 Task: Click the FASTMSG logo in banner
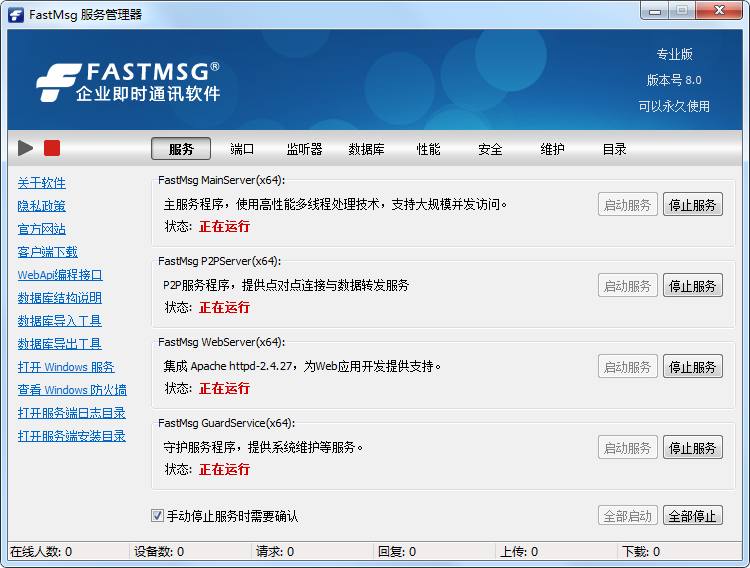coord(128,82)
